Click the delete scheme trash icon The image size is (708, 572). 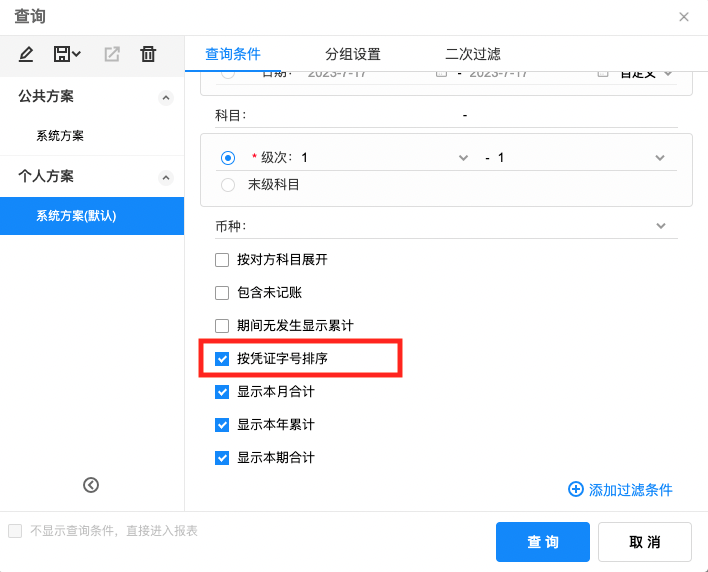148,54
